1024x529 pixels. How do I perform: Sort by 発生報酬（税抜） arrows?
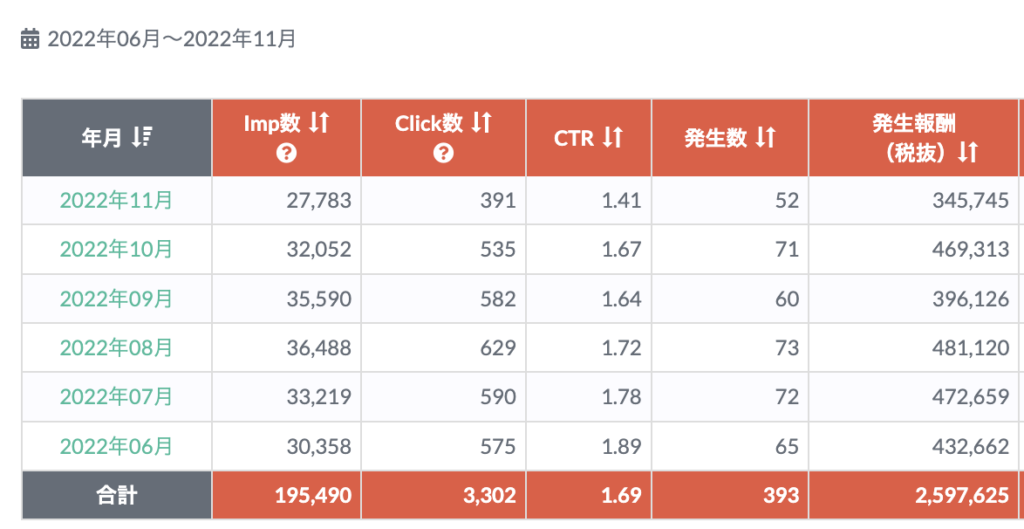[x=967, y=153]
